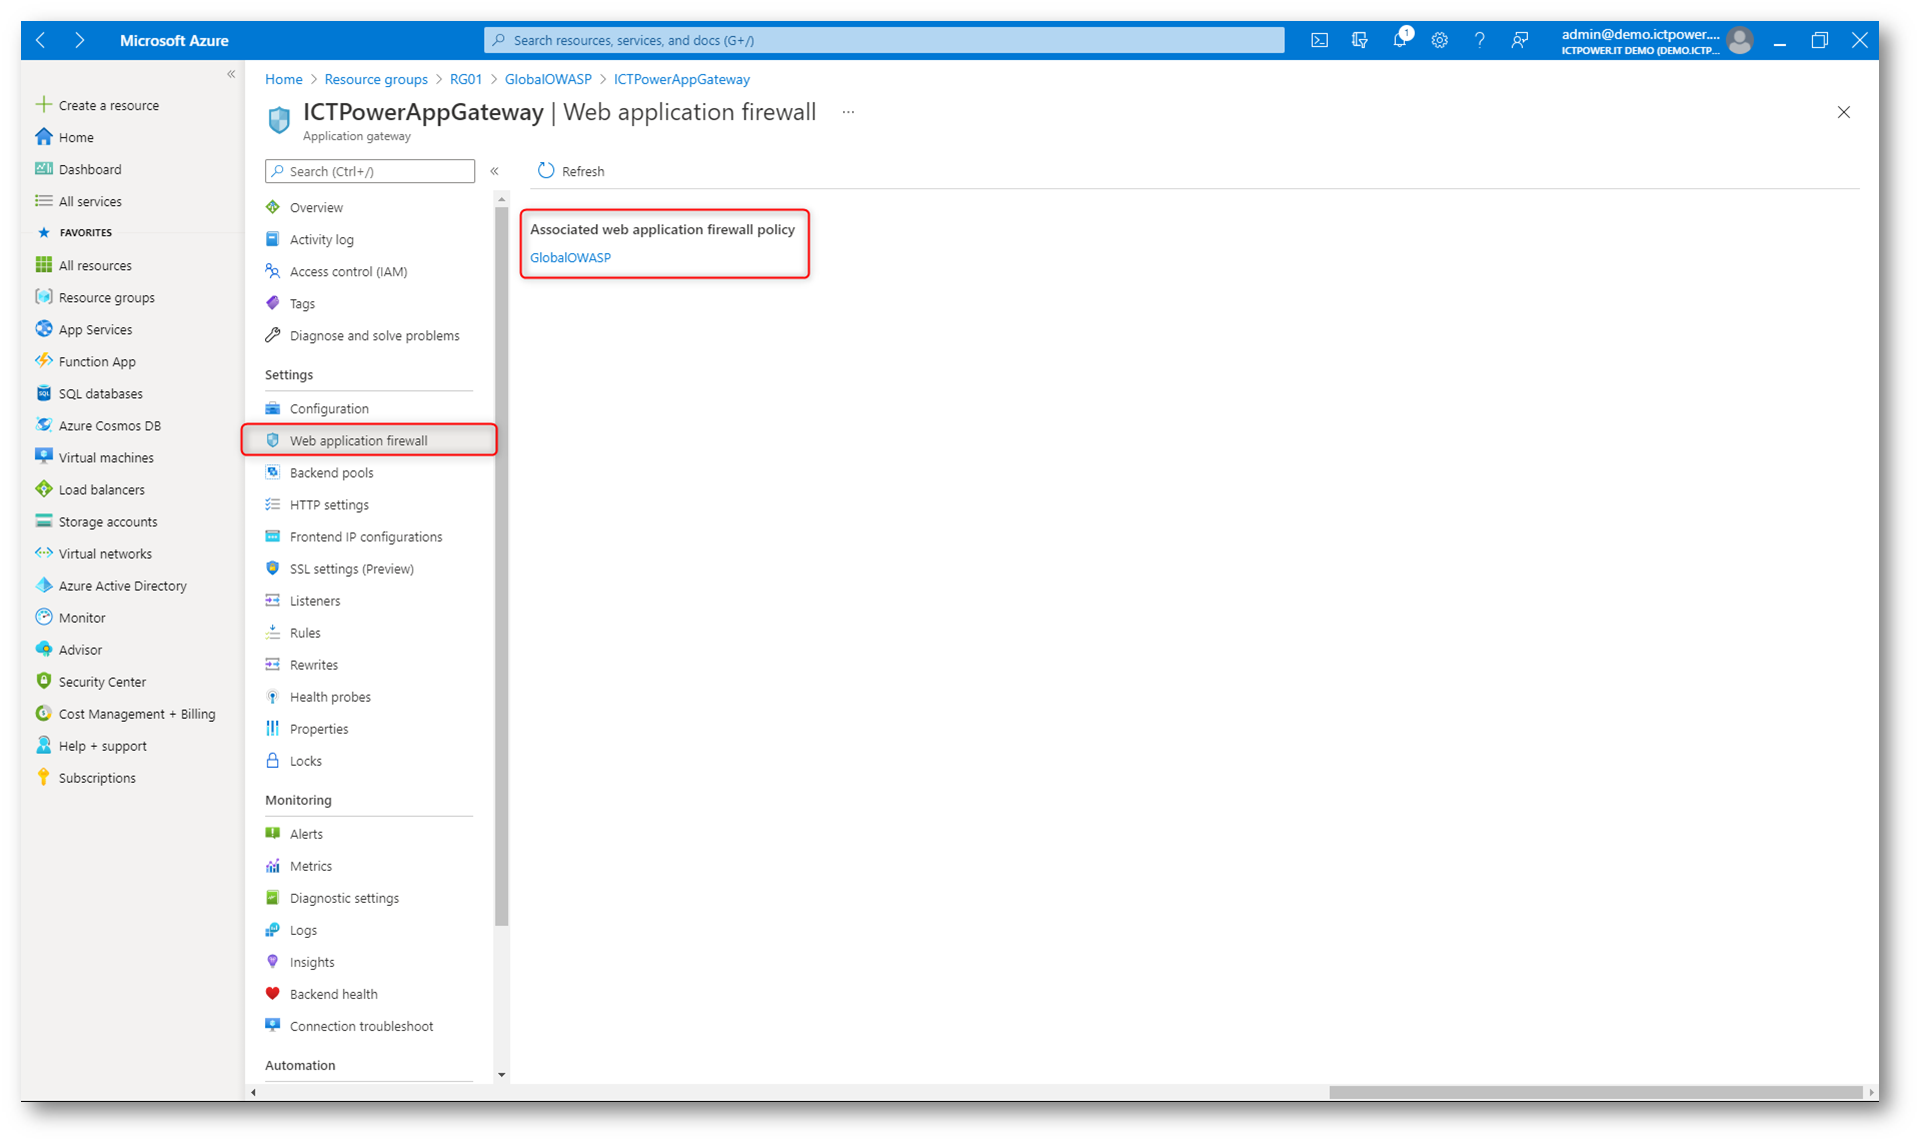1921x1144 pixels.
Task: Open Diagnostic settings menu item
Action: pos(344,898)
